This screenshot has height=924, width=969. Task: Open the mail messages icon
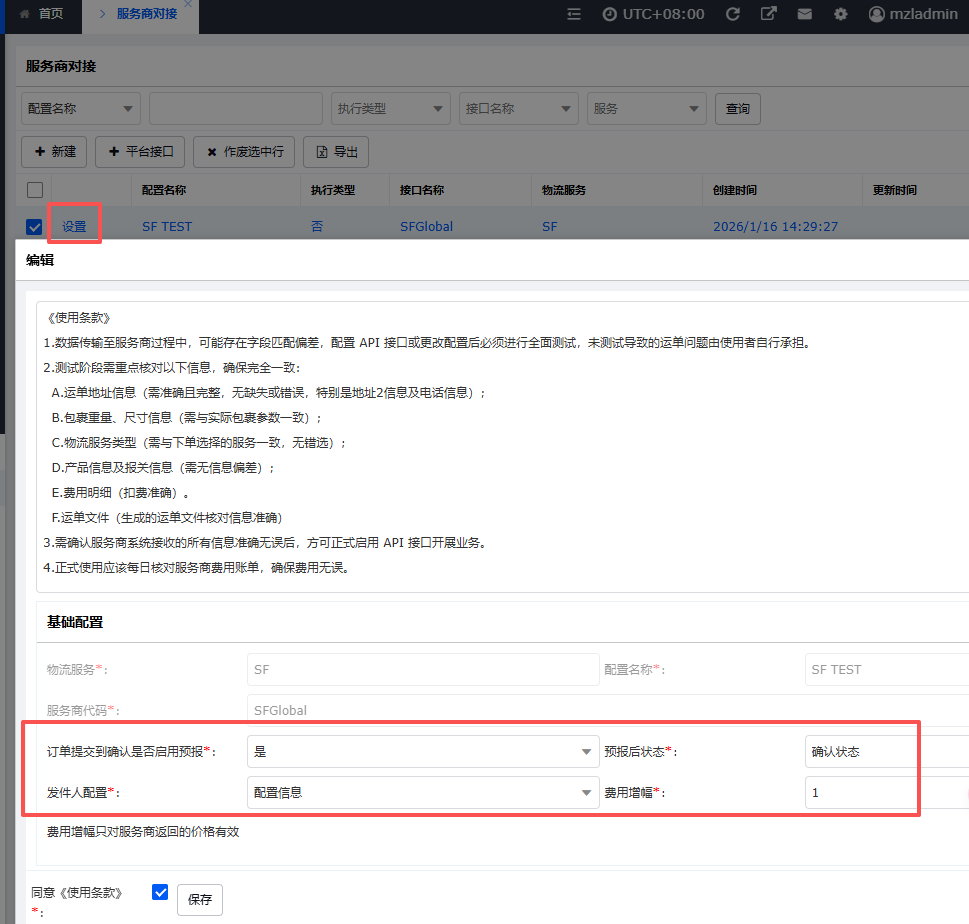click(x=804, y=14)
